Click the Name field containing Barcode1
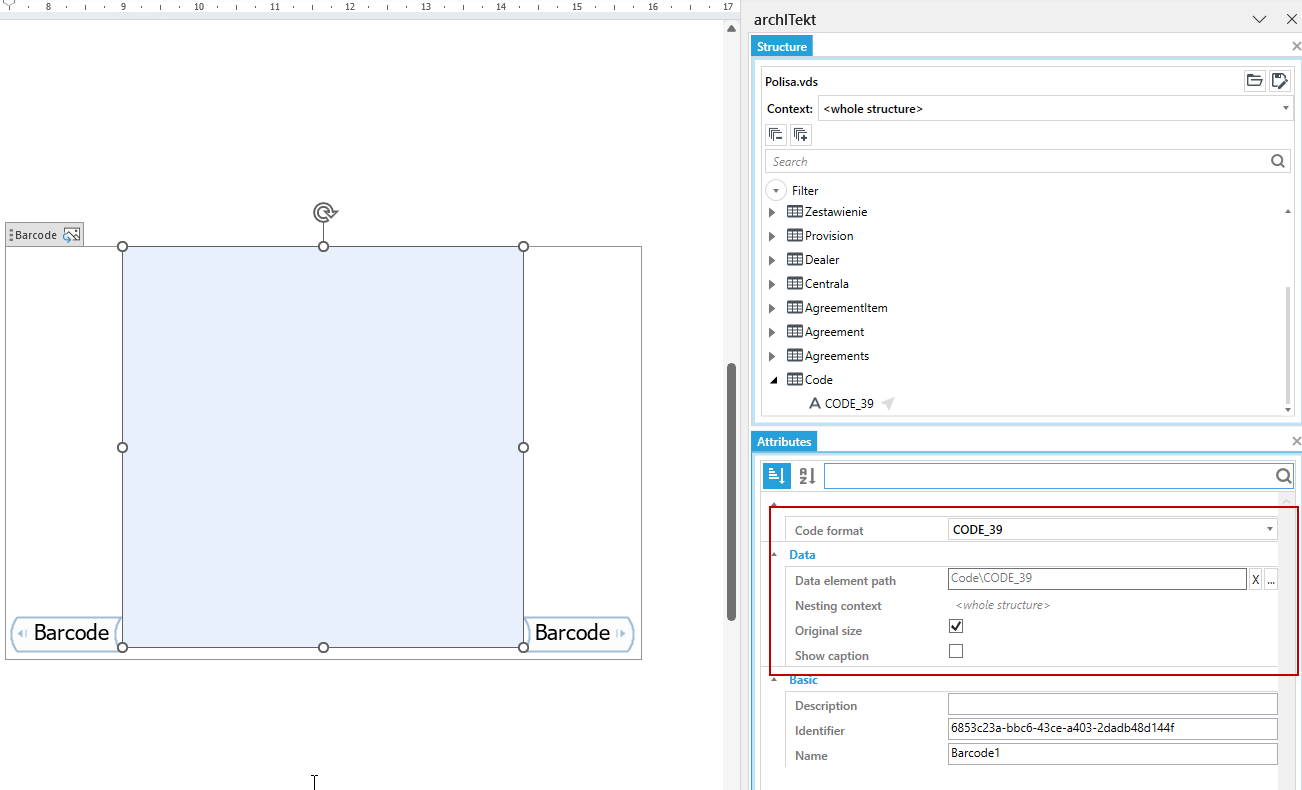This screenshot has height=790, width=1302. tap(1113, 754)
